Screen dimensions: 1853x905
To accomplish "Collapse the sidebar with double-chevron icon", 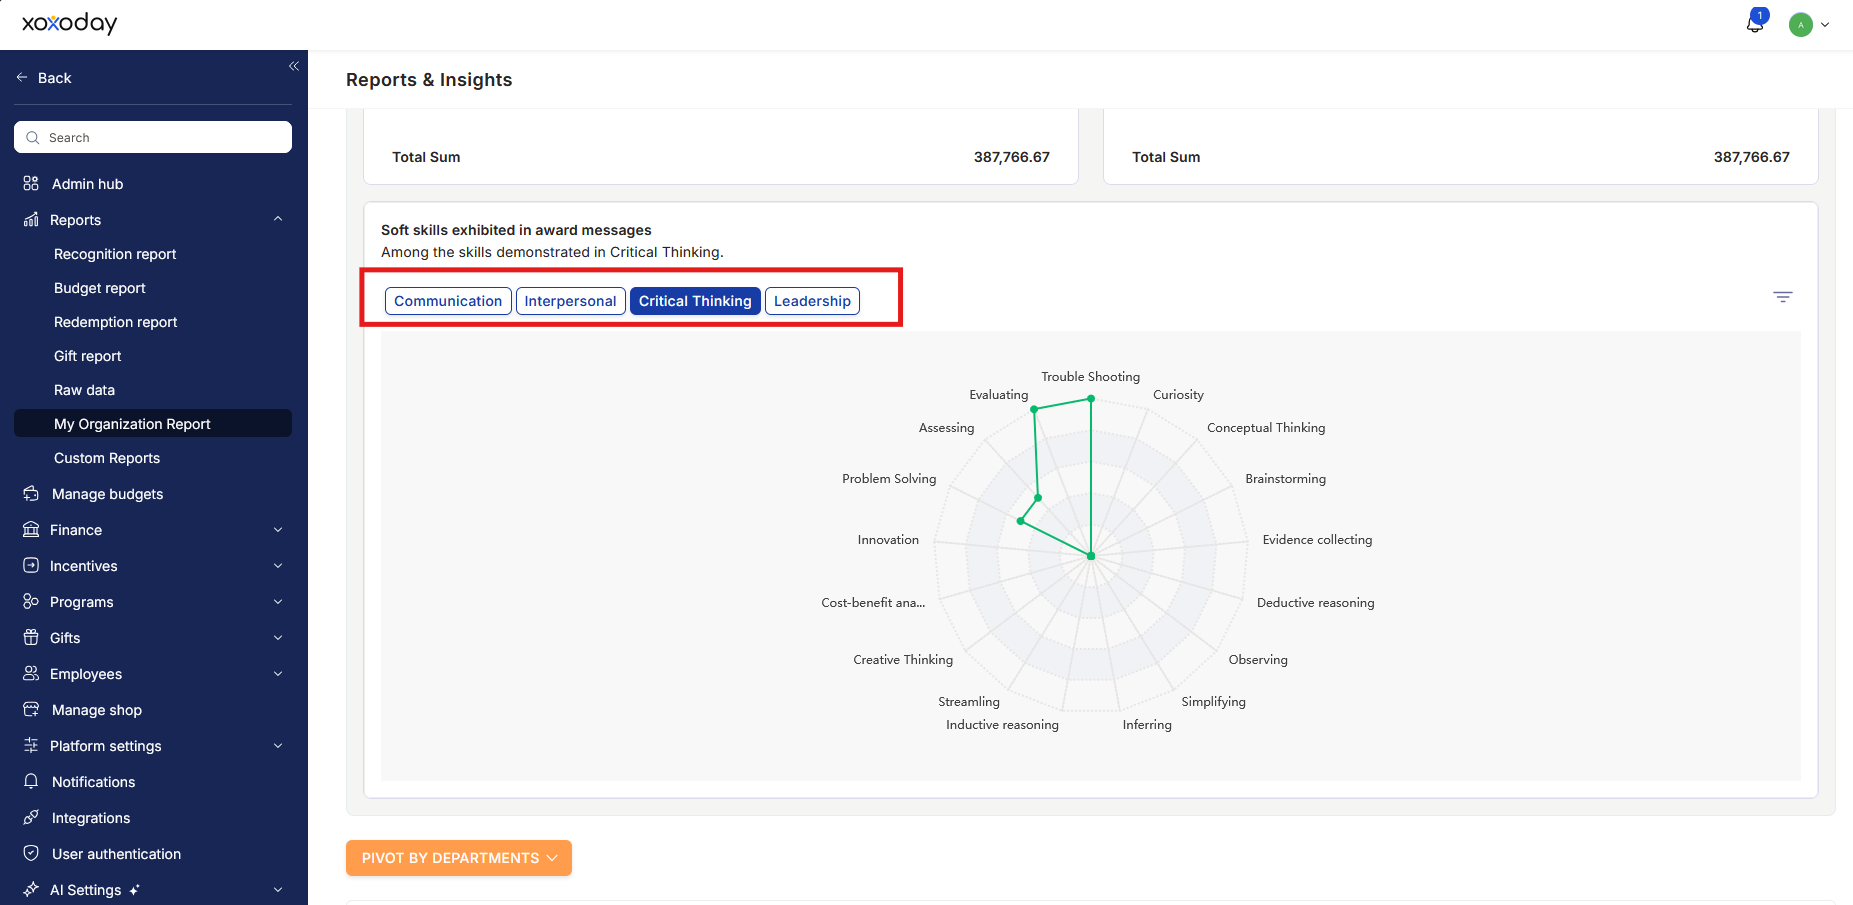I will [294, 66].
